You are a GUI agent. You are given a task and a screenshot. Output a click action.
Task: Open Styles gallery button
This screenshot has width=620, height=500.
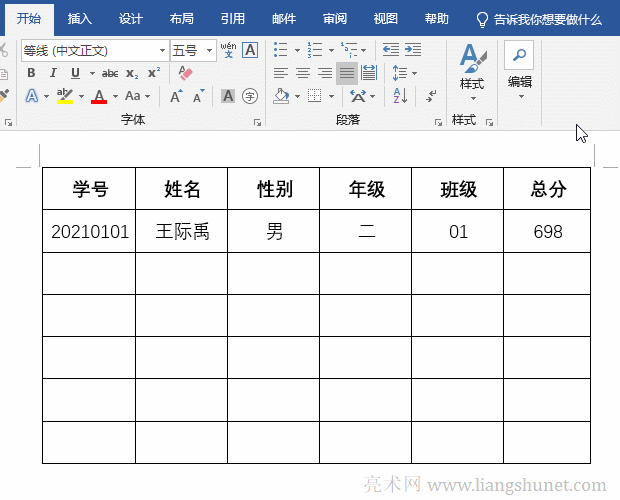coord(472,71)
